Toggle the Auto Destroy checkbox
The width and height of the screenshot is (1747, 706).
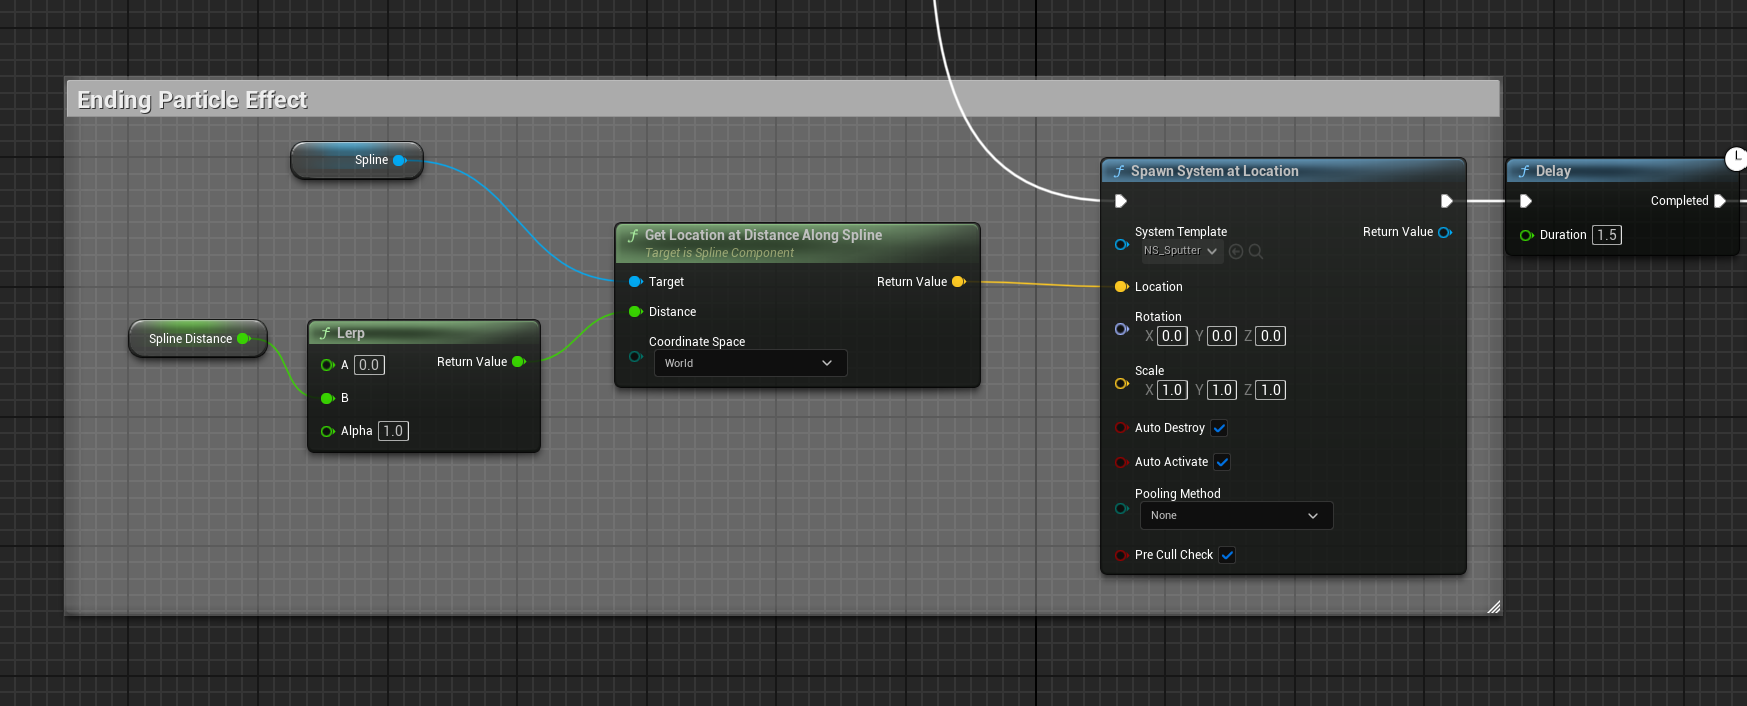tap(1219, 428)
